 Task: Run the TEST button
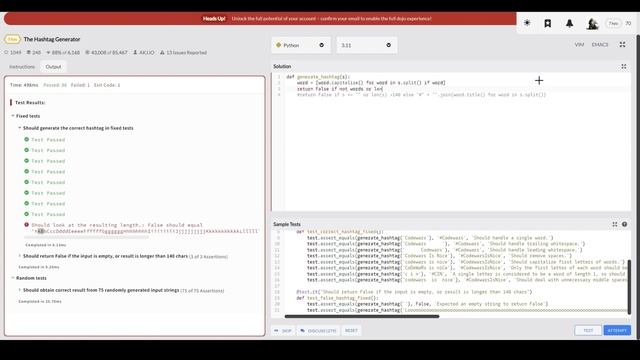588,331
